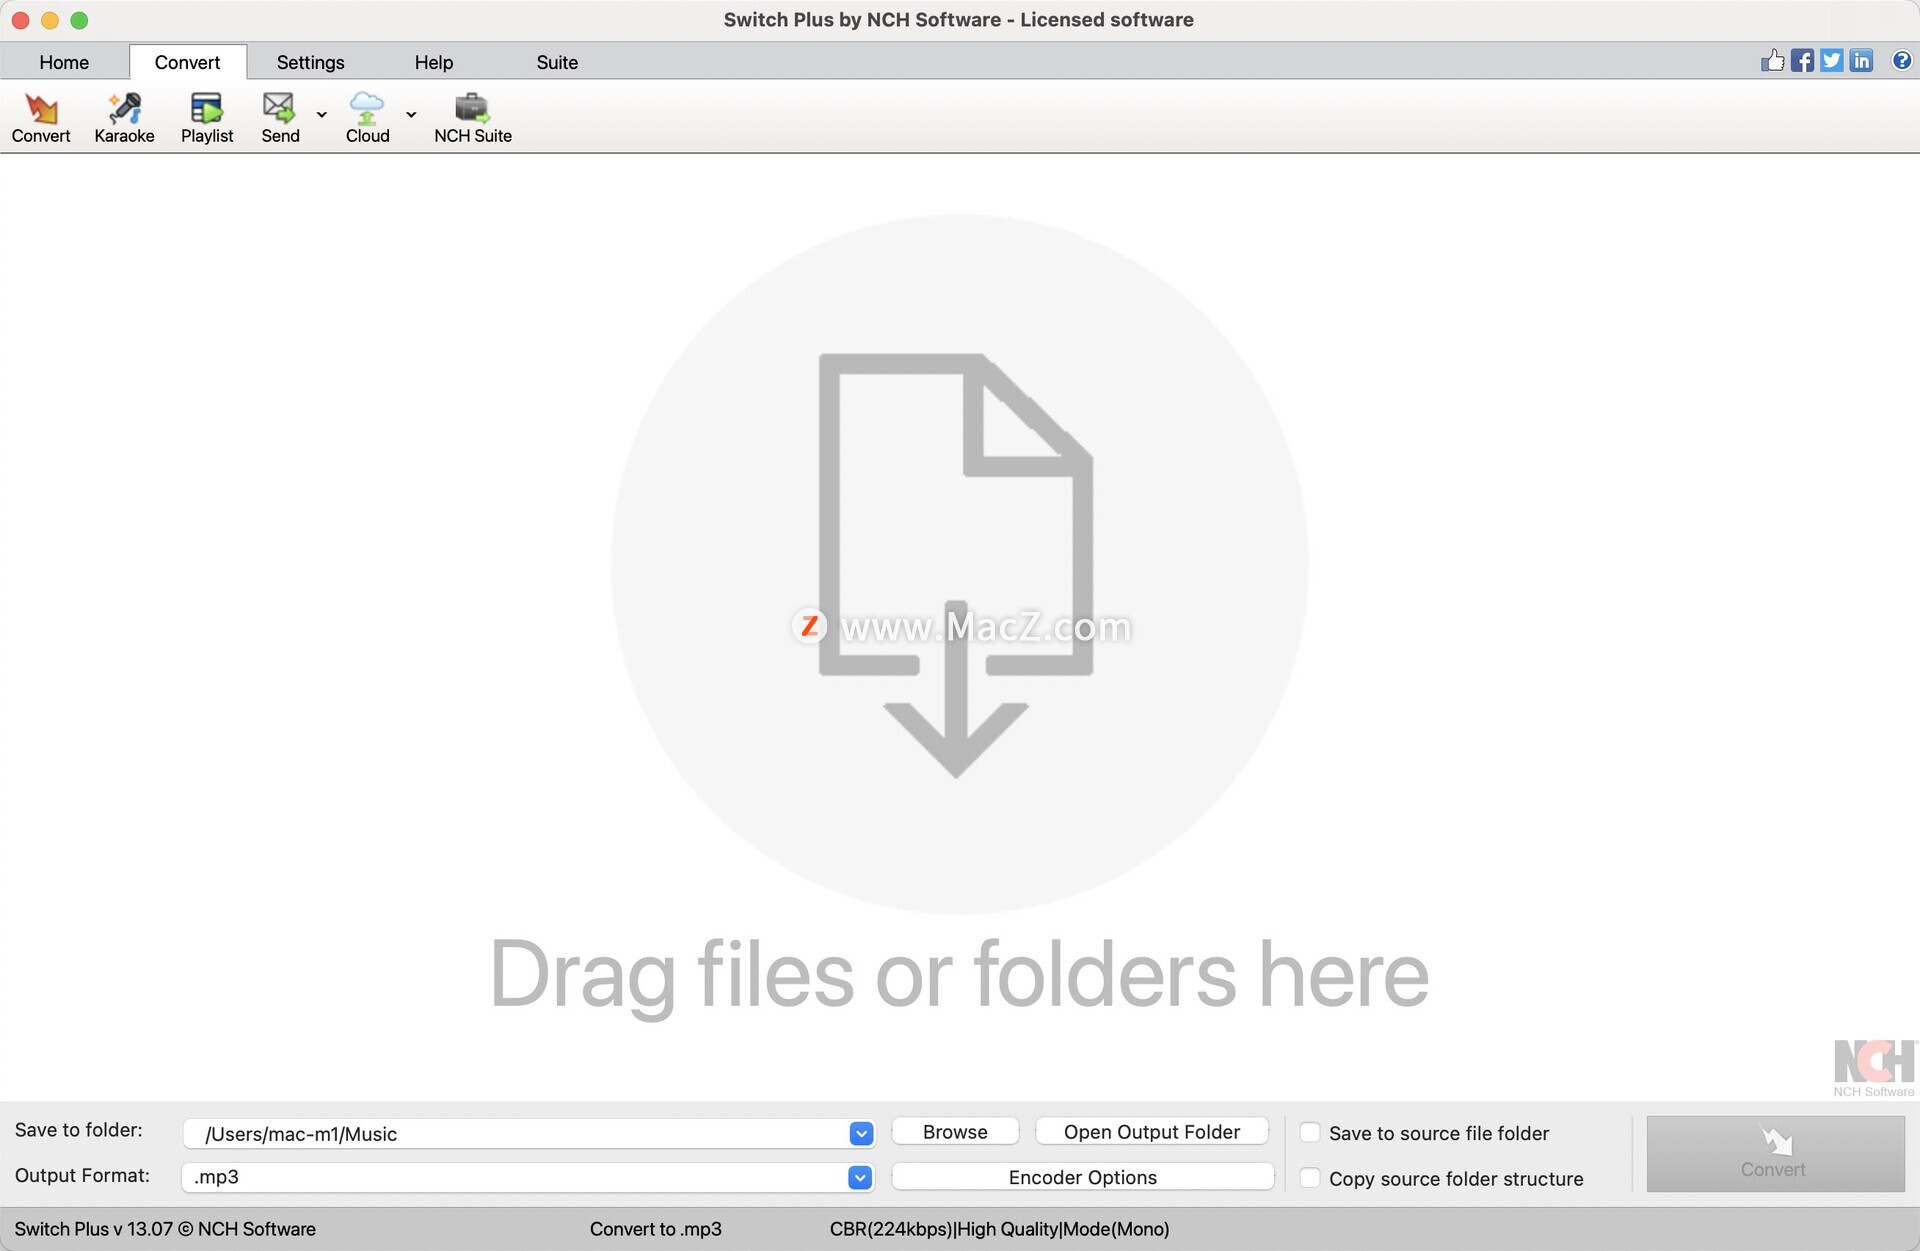Switch to the Home tab
1920x1251 pixels.
64,62
